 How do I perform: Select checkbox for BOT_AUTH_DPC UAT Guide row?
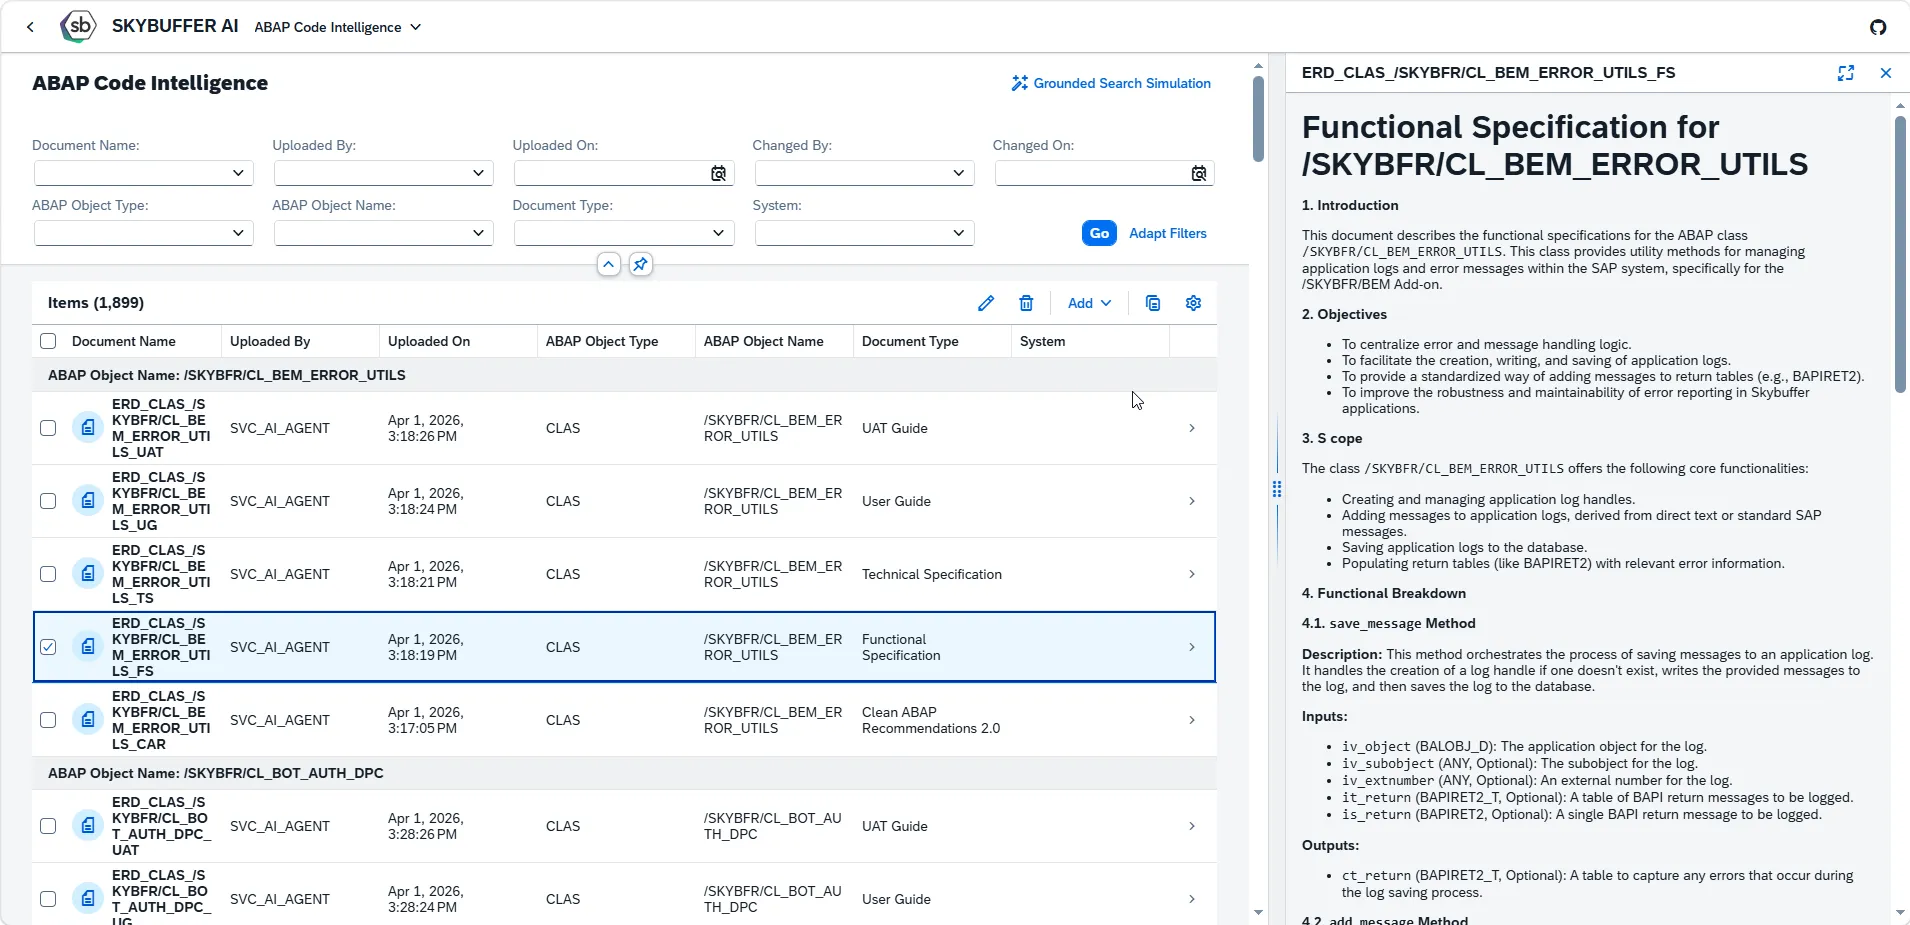point(48,826)
